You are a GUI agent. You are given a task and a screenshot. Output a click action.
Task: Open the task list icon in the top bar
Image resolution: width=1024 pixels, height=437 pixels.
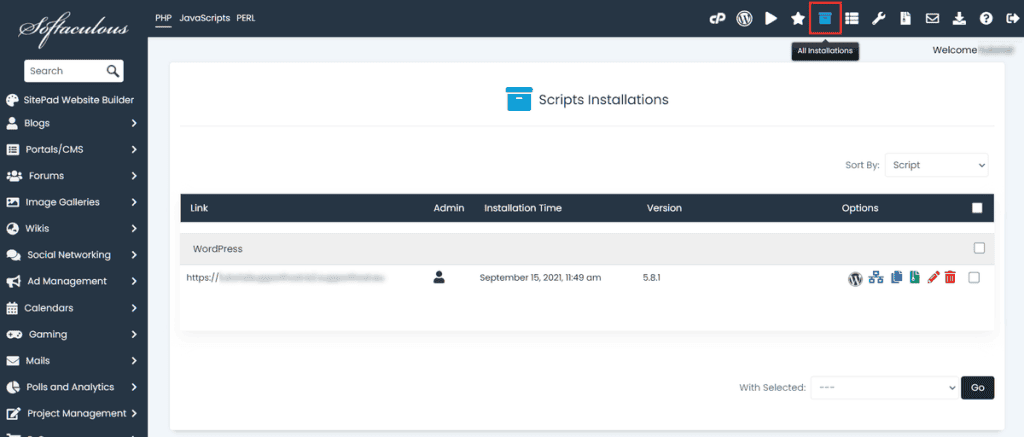[x=852, y=18]
